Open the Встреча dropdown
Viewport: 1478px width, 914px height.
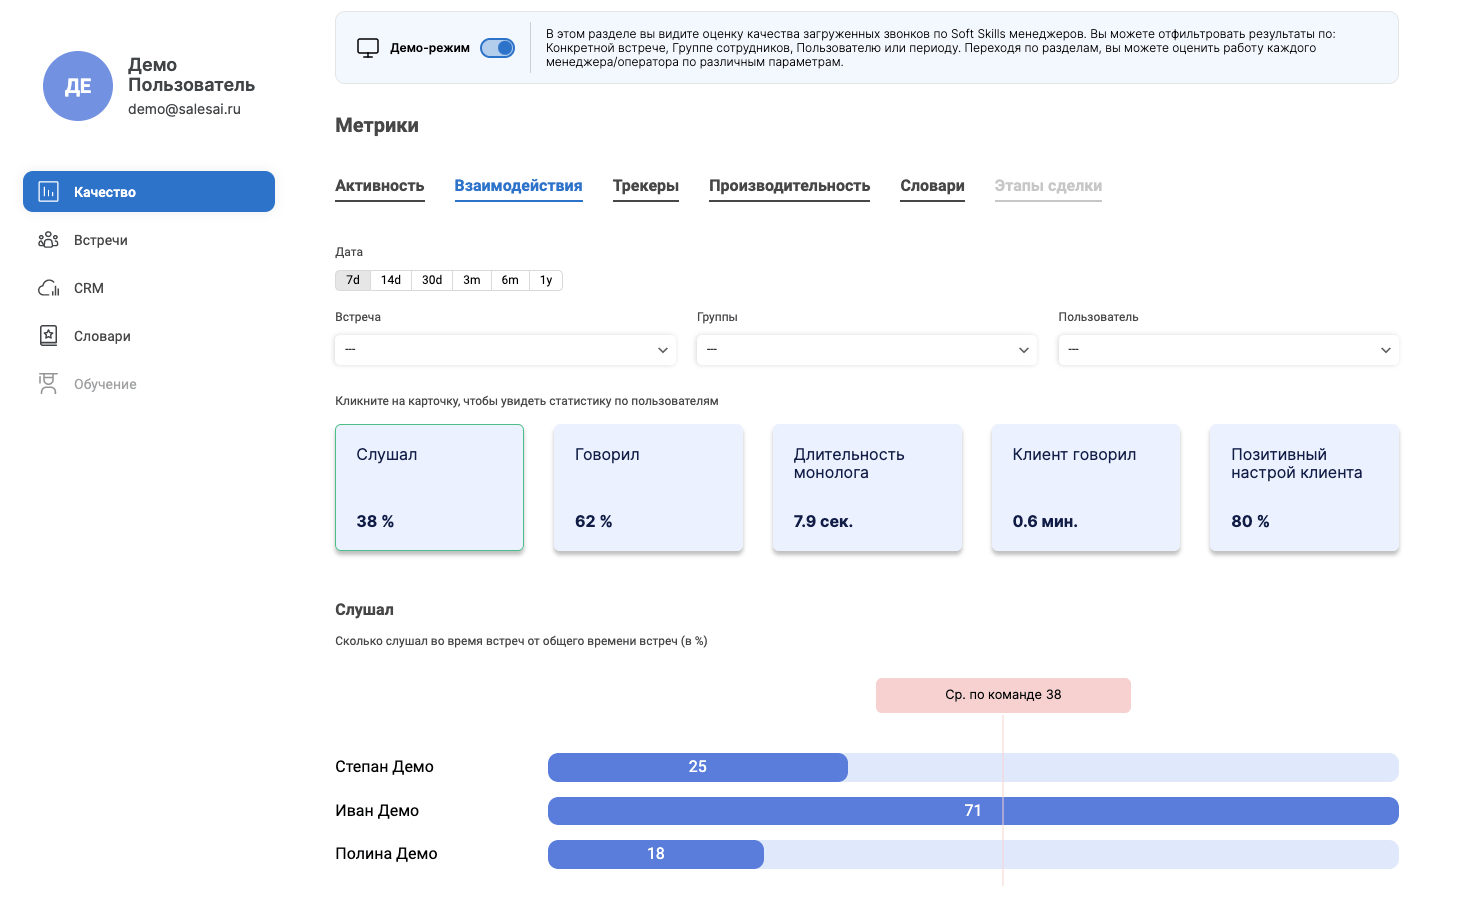pyautogui.click(x=506, y=350)
